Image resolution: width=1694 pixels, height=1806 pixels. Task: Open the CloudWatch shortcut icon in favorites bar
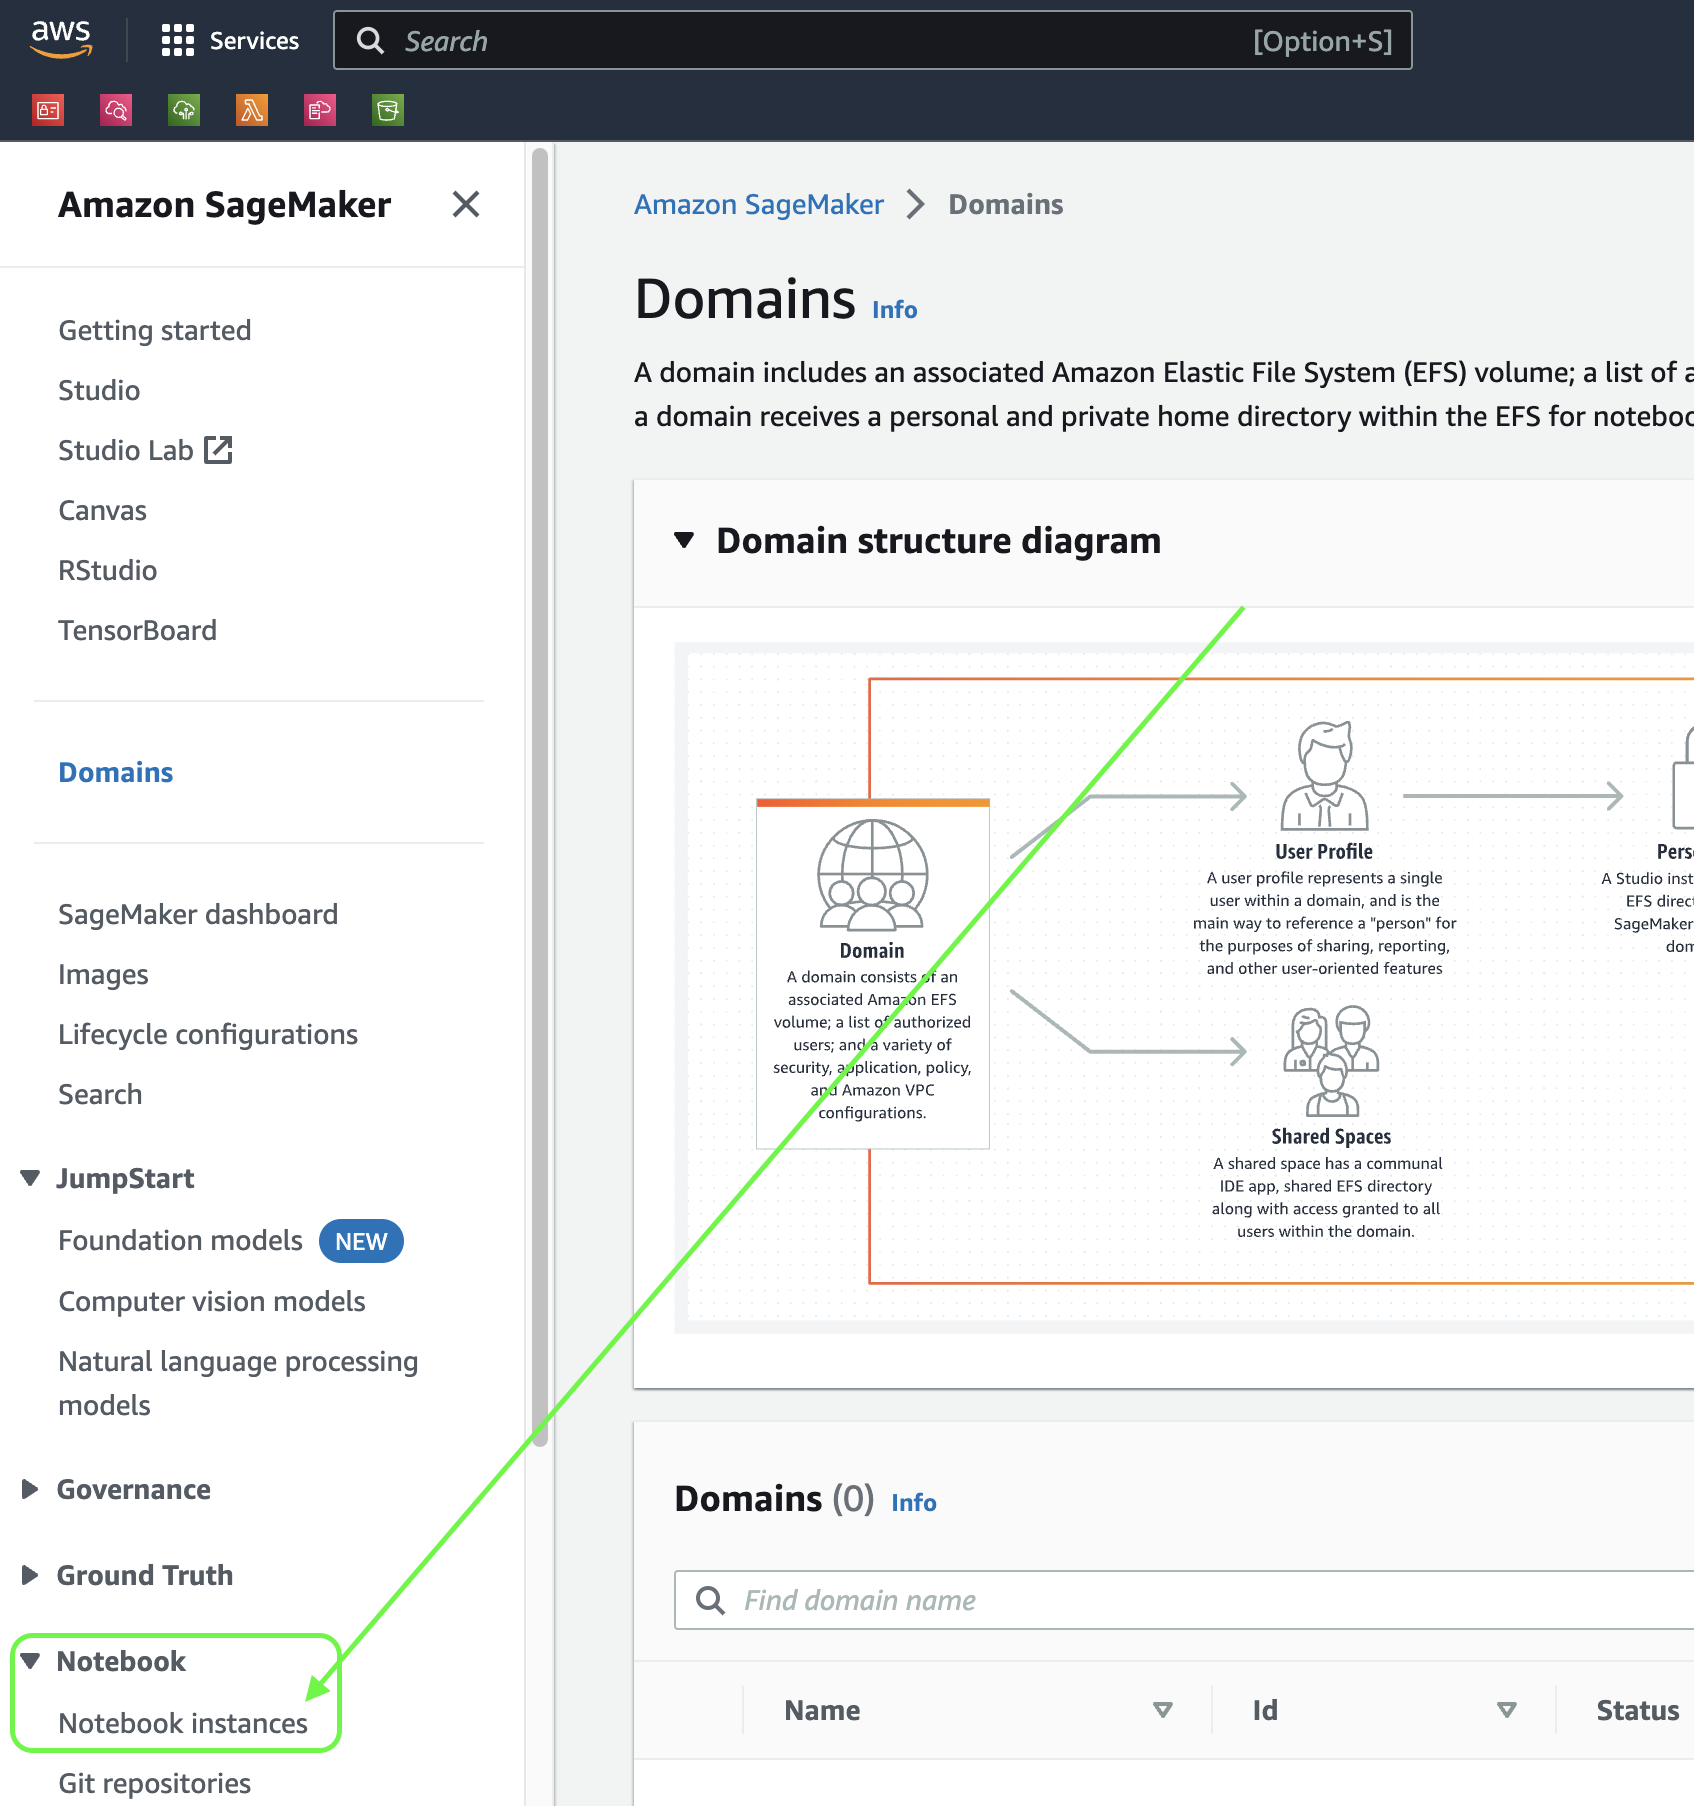pyautogui.click(x=116, y=110)
